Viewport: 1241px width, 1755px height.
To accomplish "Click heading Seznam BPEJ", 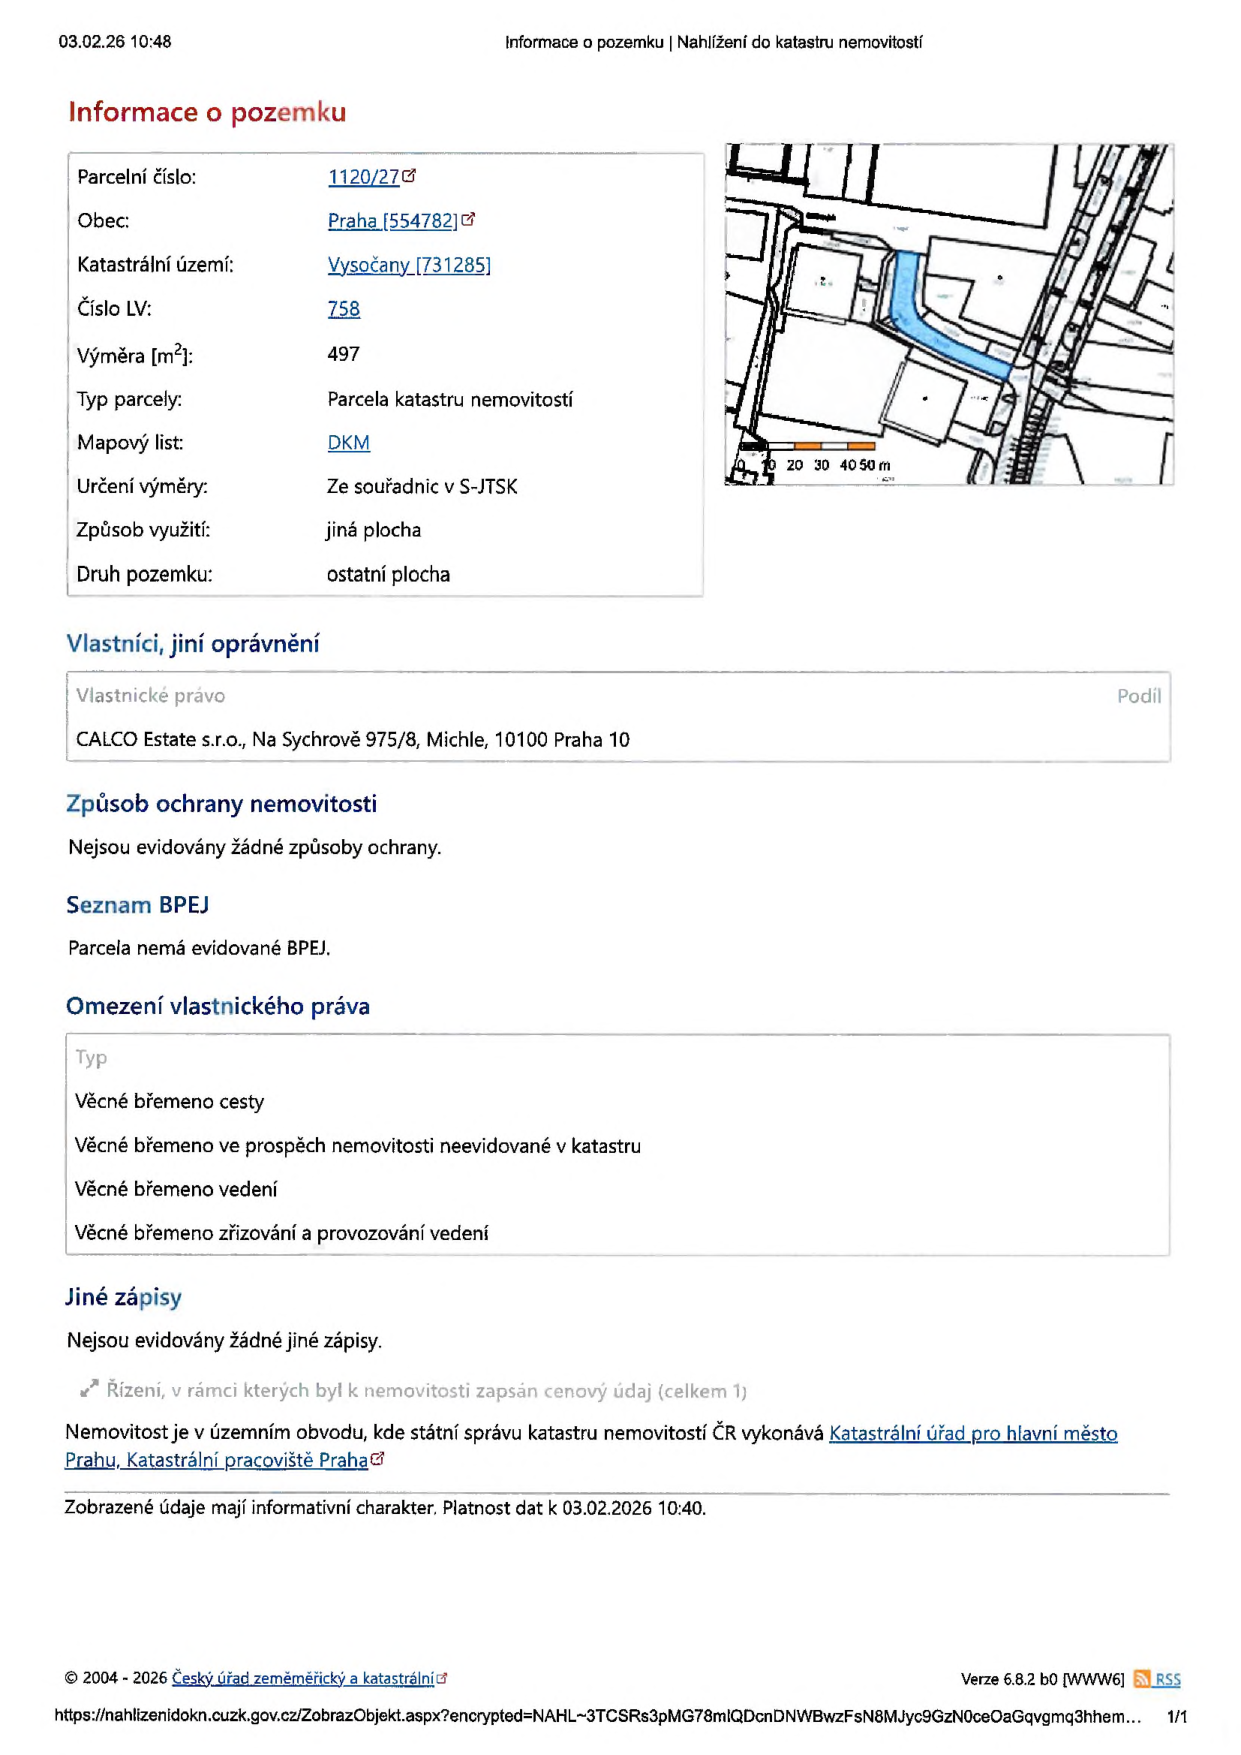I will click(x=137, y=905).
